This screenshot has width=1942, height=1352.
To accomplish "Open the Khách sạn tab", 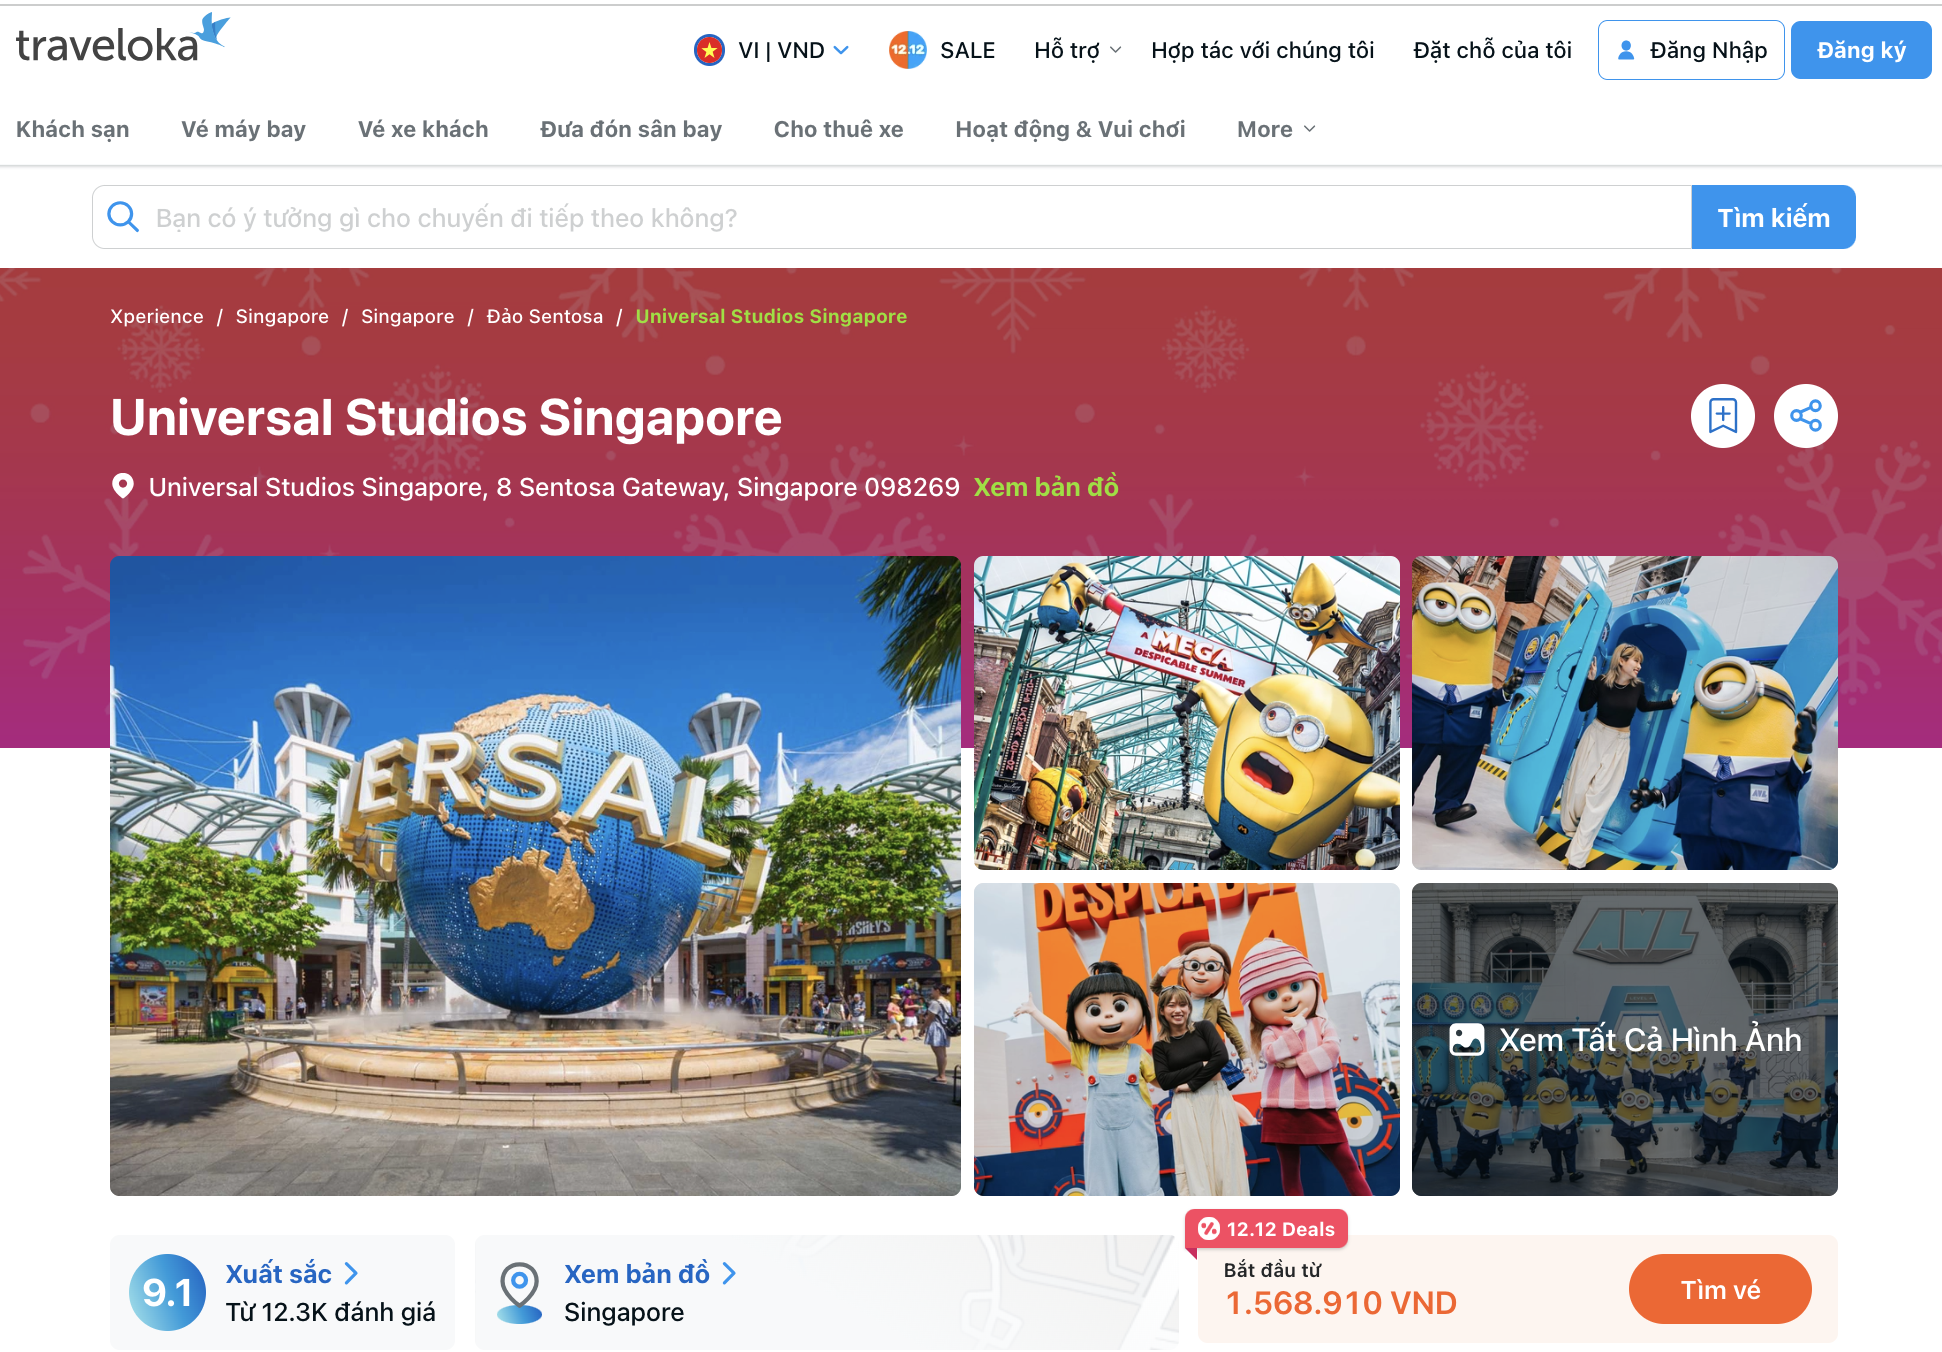I will tap(72, 129).
